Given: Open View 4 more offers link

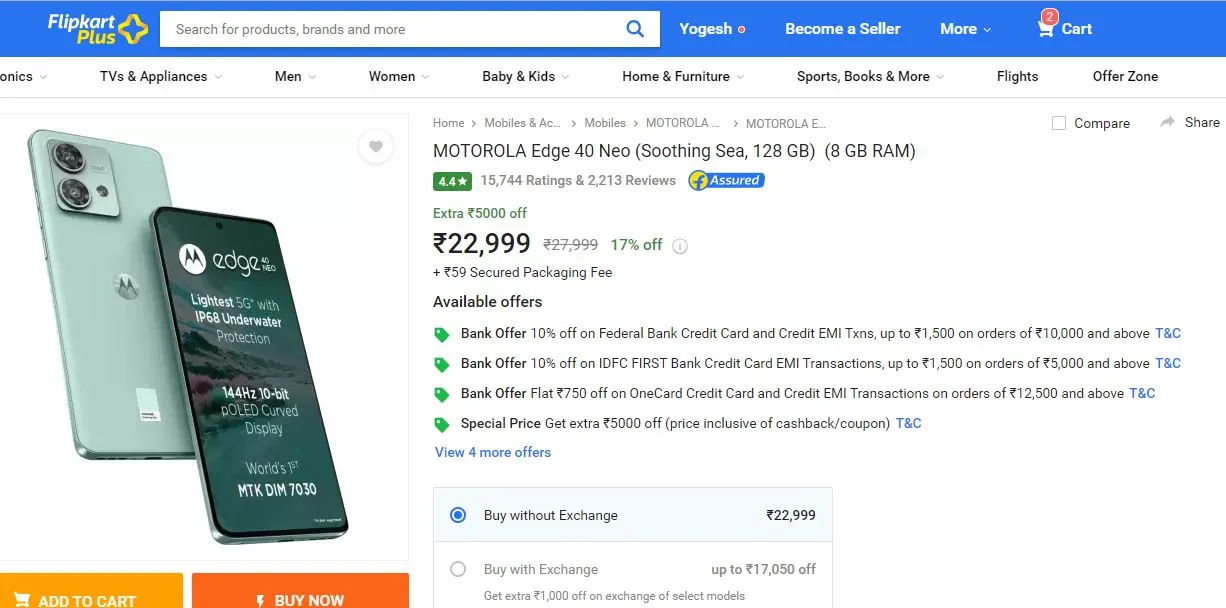Looking at the screenshot, I should [493, 452].
